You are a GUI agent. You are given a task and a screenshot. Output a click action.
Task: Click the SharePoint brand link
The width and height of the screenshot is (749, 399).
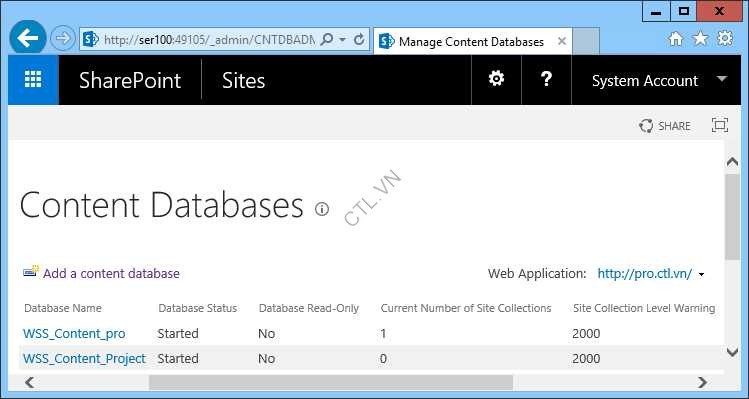coord(130,80)
